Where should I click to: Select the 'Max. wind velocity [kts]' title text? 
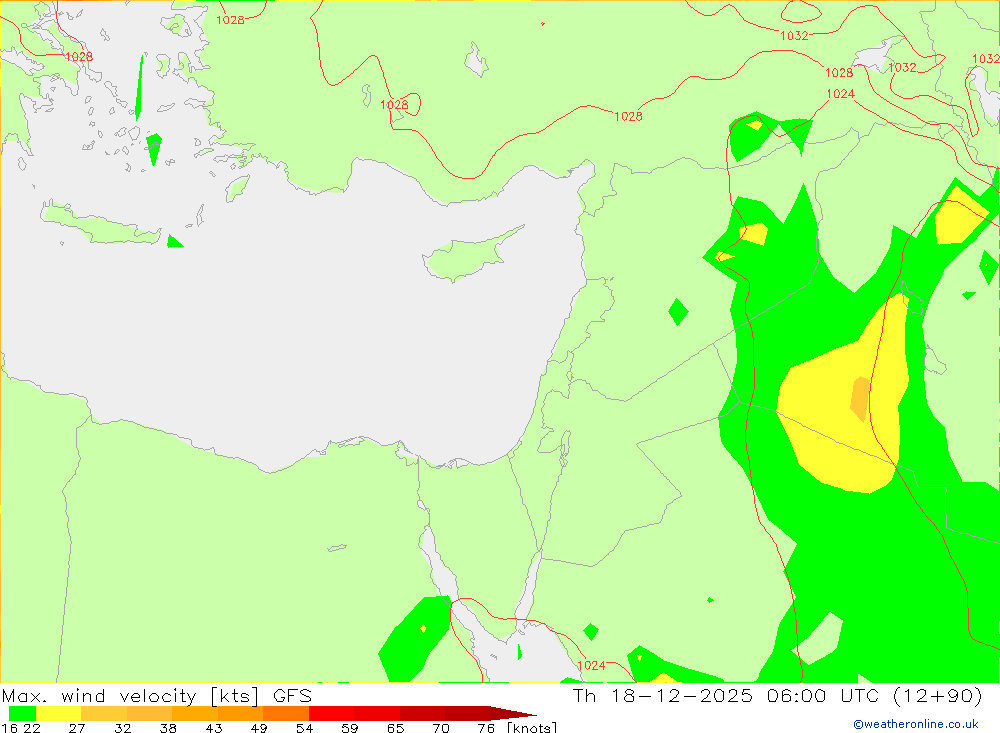[x=130, y=695]
